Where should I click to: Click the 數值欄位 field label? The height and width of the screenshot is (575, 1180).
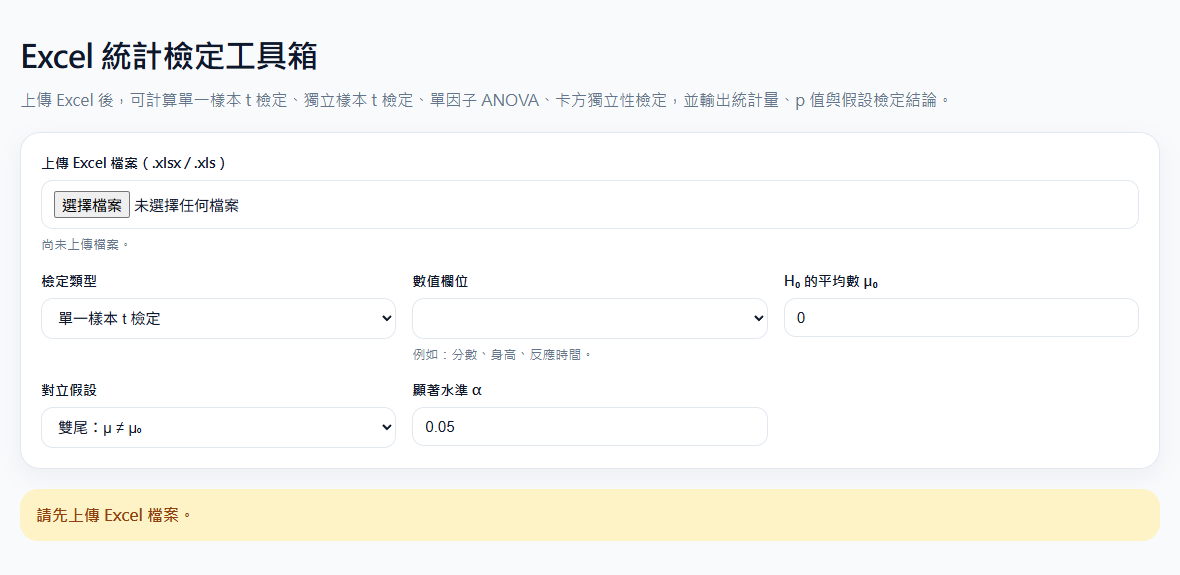coord(440,281)
